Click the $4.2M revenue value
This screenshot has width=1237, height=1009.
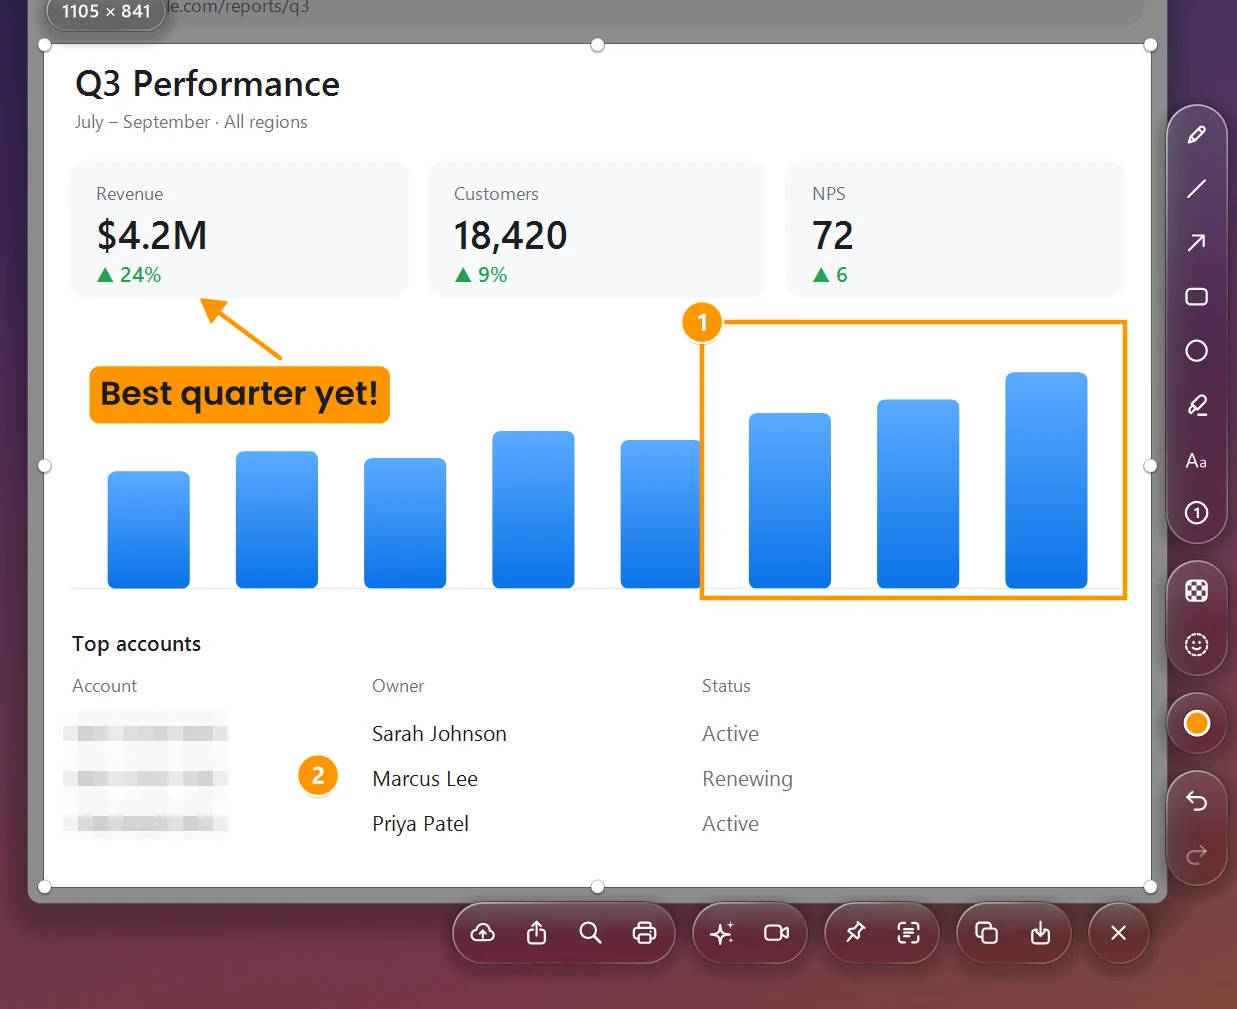click(x=152, y=236)
